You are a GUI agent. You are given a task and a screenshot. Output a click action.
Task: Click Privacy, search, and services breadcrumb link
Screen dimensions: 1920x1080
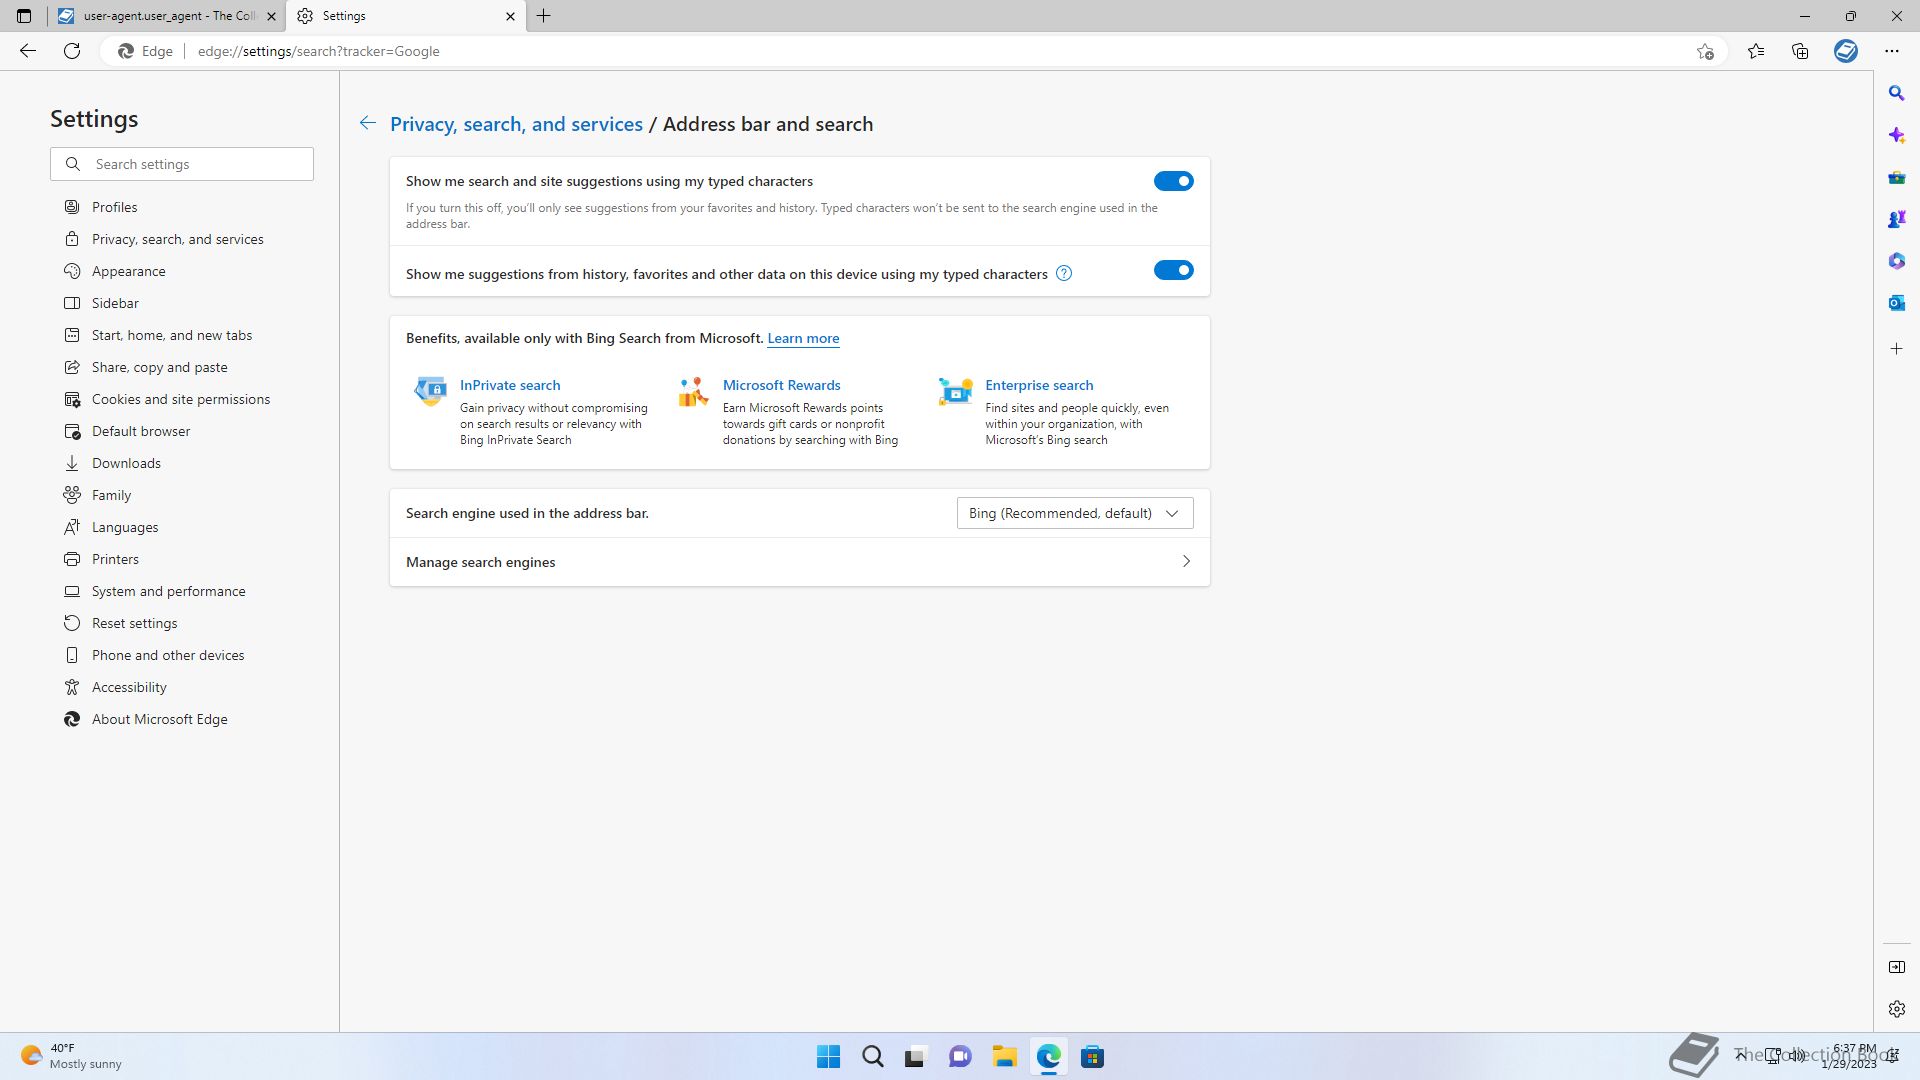click(x=516, y=124)
